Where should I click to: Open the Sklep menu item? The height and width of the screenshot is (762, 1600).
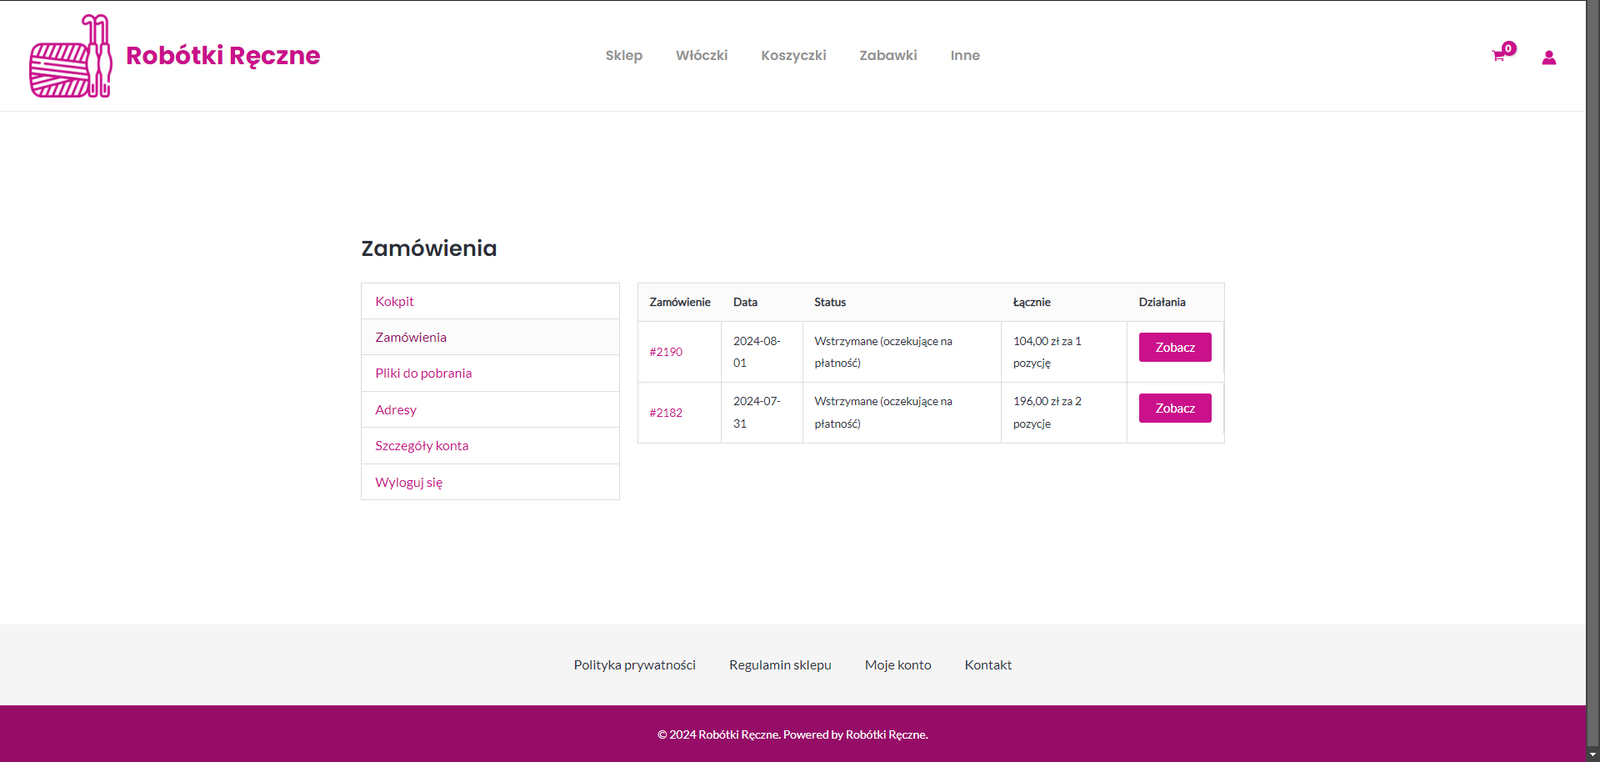click(623, 56)
